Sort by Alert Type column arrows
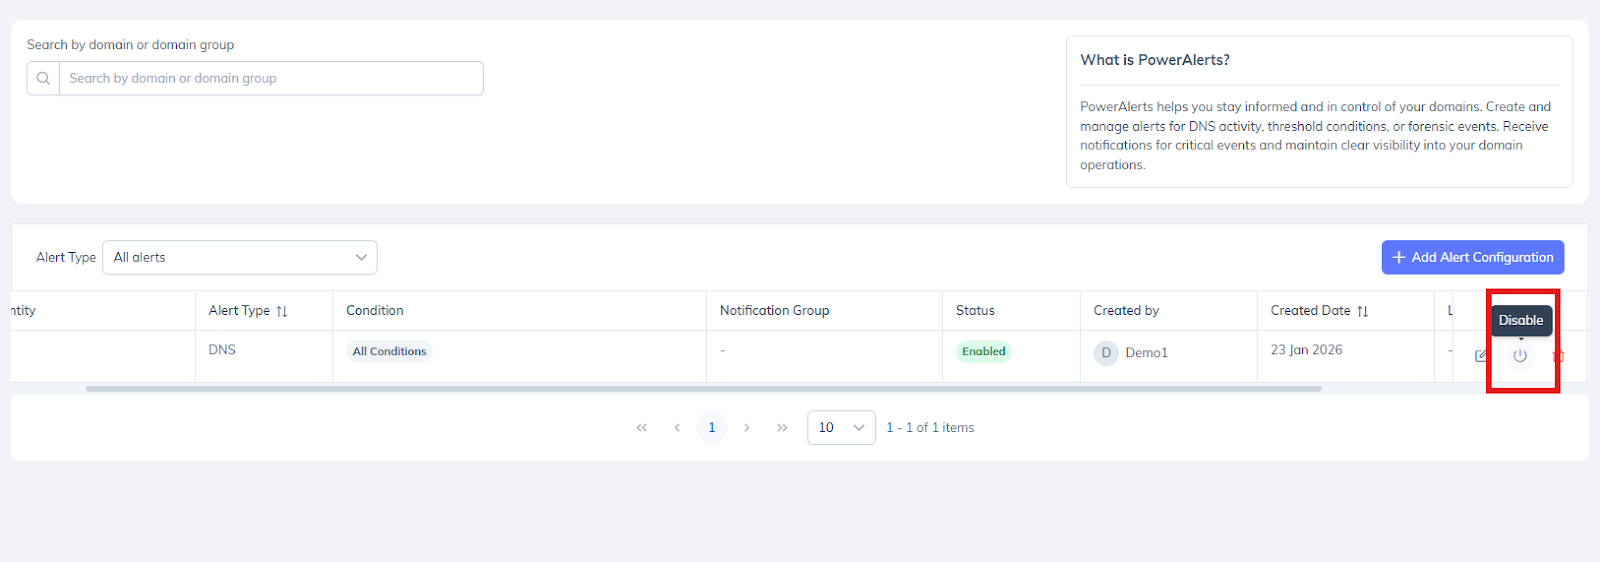 pos(282,311)
